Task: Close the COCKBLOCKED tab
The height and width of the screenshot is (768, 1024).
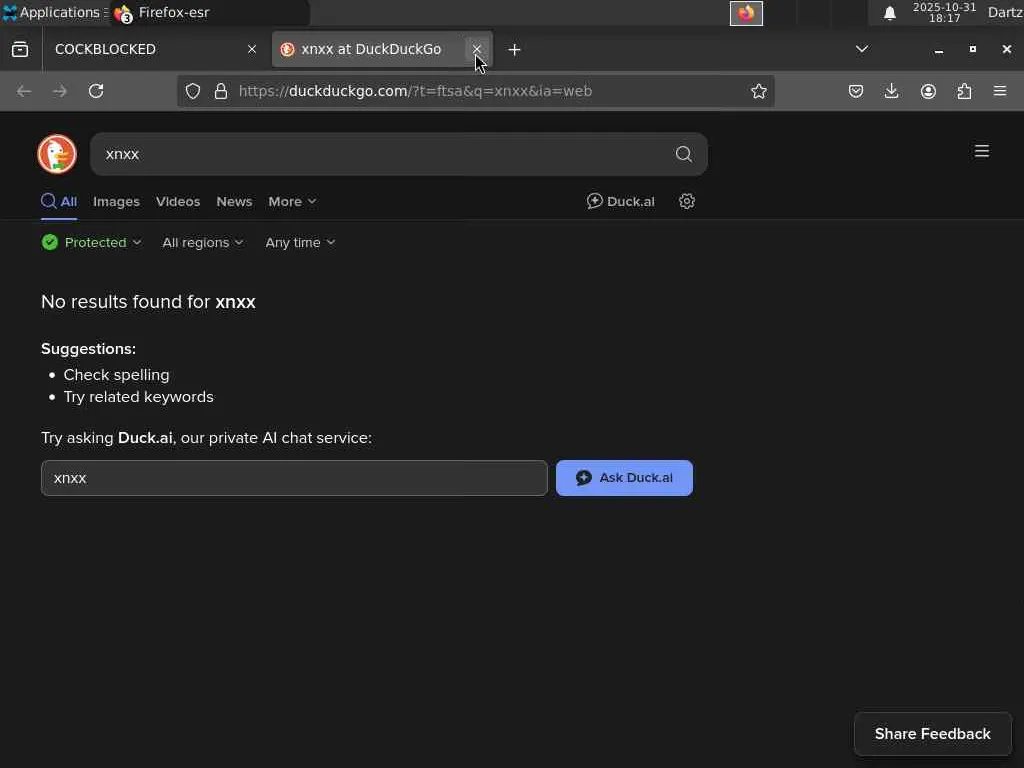Action: click(251, 49)
